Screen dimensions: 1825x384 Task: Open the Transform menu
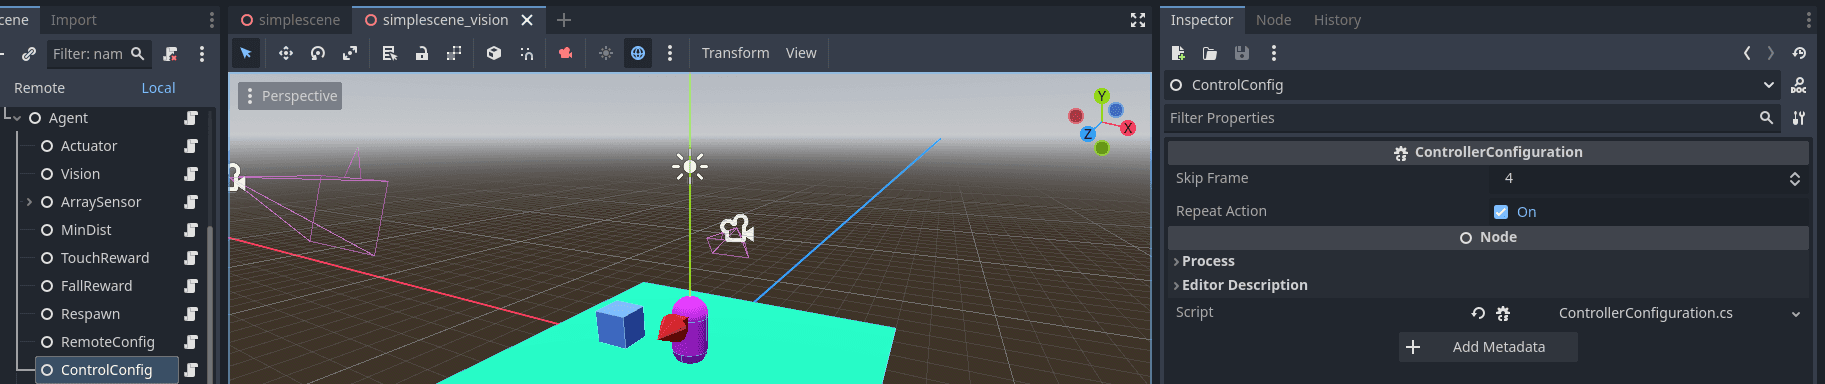point(736,53)
